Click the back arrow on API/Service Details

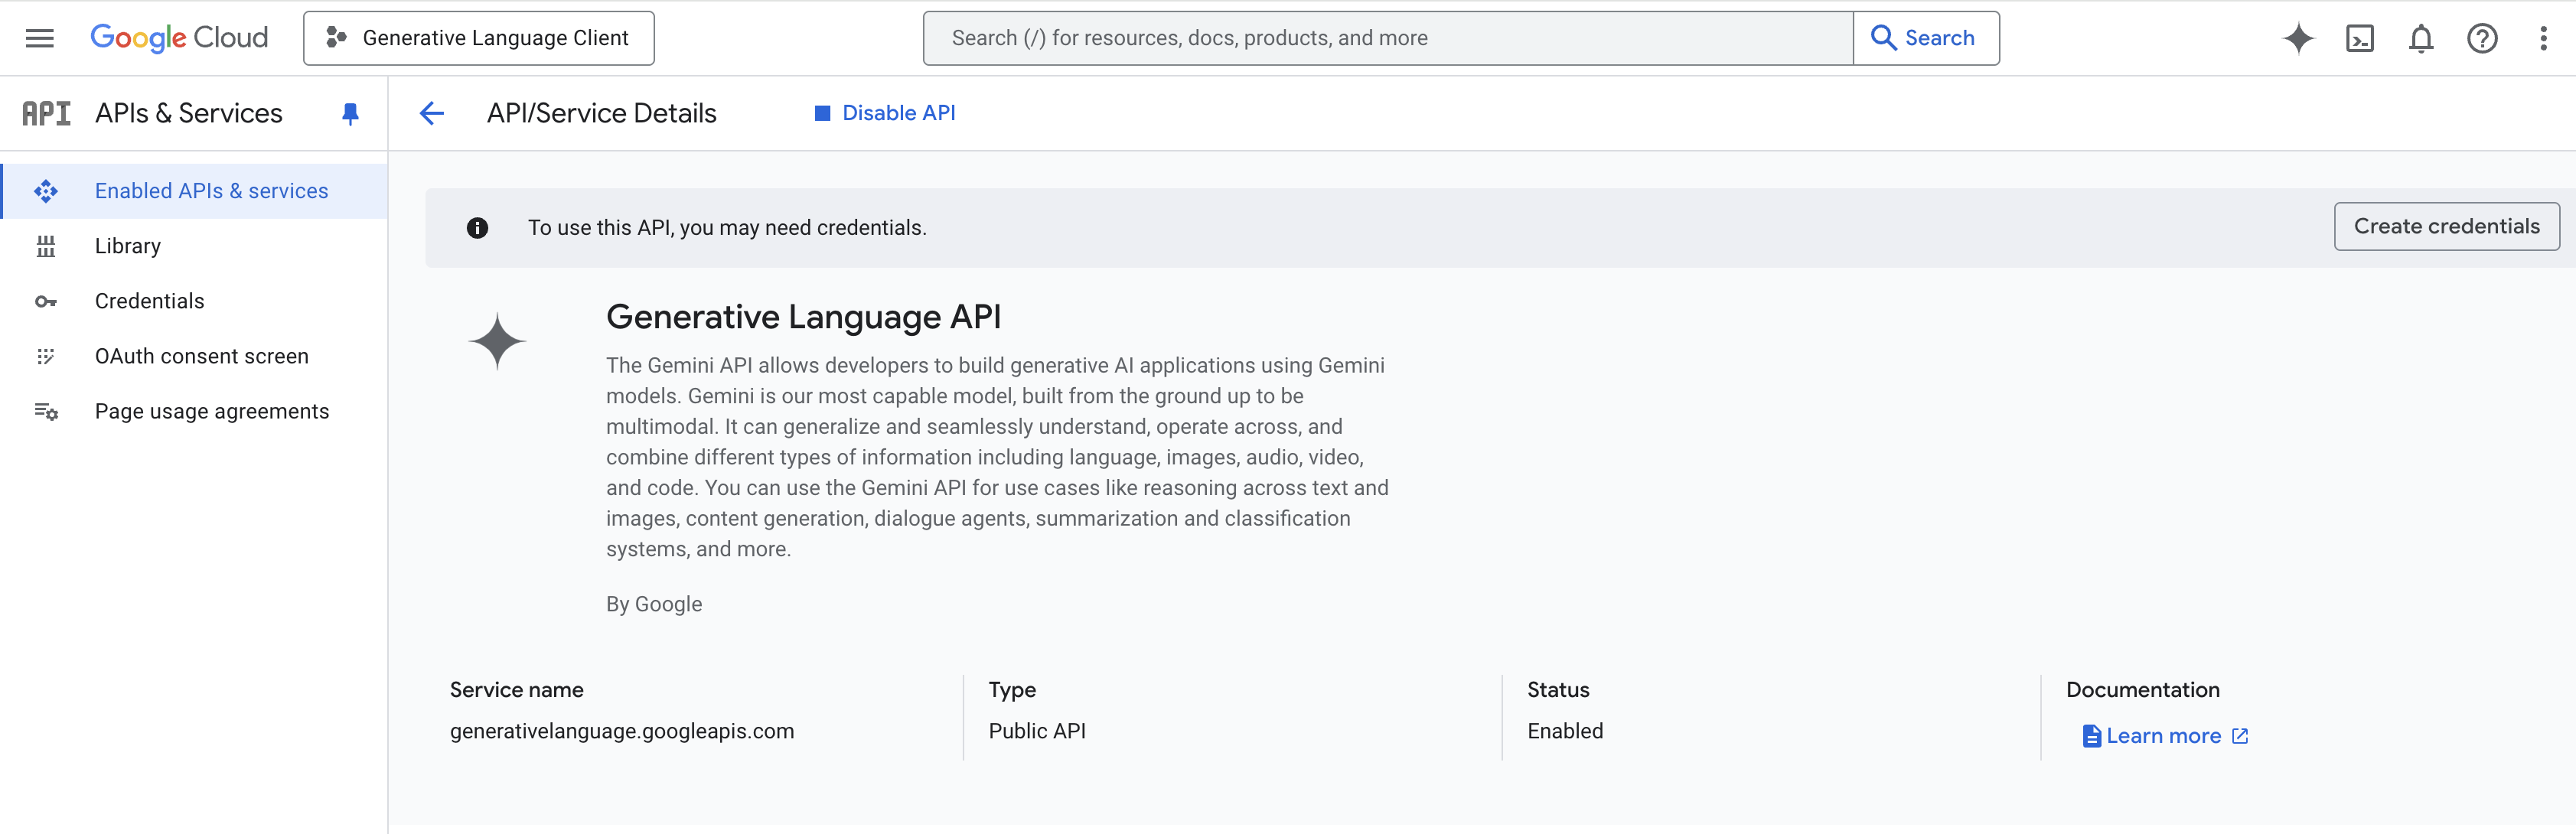point(431,113)
